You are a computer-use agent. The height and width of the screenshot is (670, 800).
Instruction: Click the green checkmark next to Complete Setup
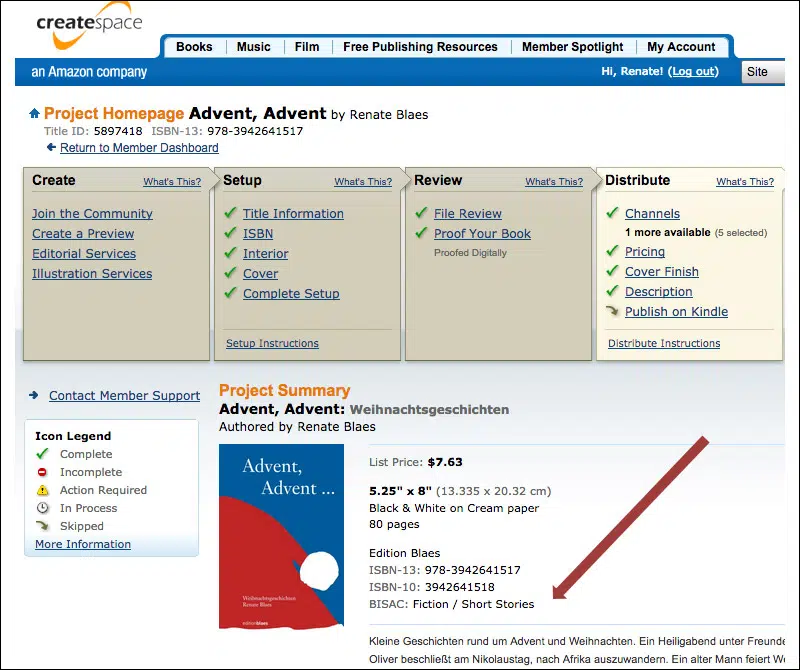(231, 292)
